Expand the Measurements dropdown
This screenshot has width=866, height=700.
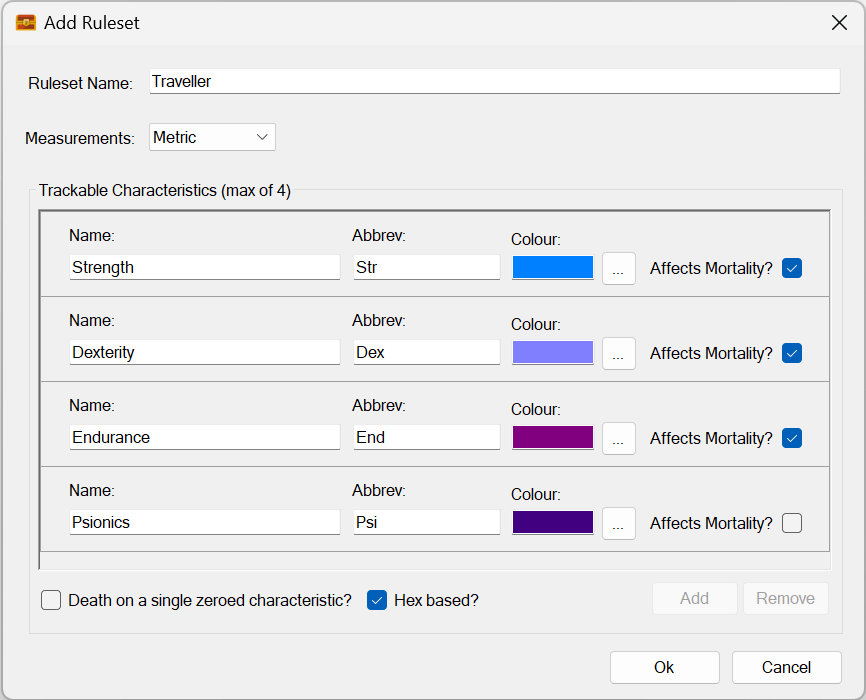tap(212, 137)
